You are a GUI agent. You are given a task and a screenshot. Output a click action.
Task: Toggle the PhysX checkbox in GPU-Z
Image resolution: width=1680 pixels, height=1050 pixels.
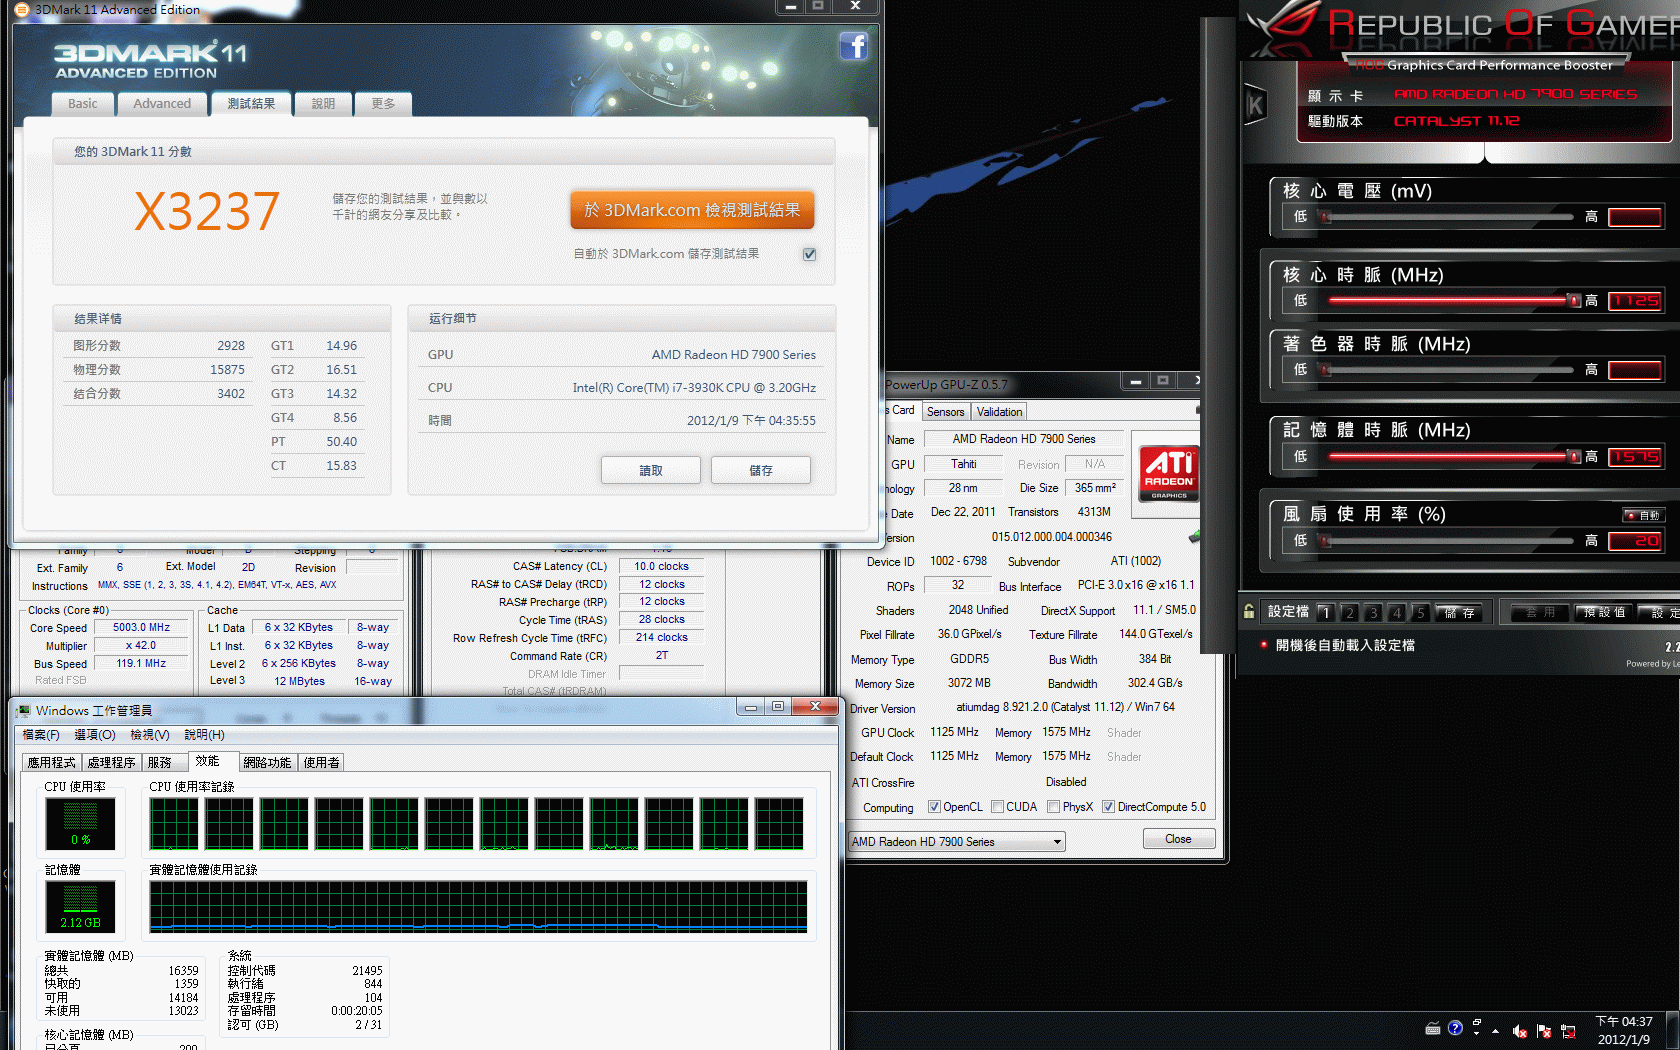[x=1053, y=807]
